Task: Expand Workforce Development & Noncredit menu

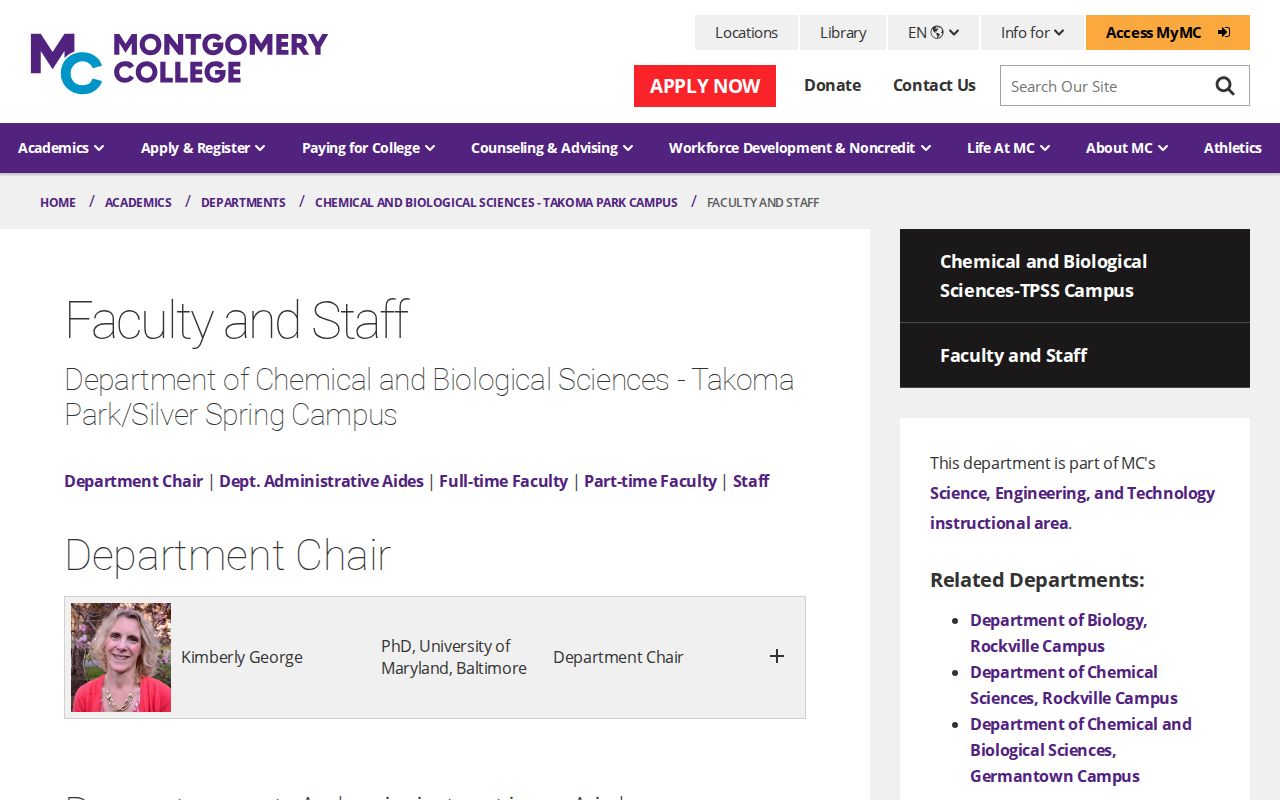Action: tap(800, 148)
